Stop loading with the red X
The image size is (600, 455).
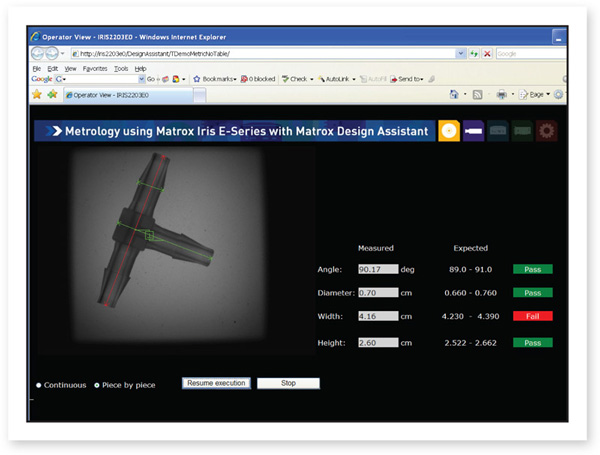pyautogui.click(x=487, y=54)
